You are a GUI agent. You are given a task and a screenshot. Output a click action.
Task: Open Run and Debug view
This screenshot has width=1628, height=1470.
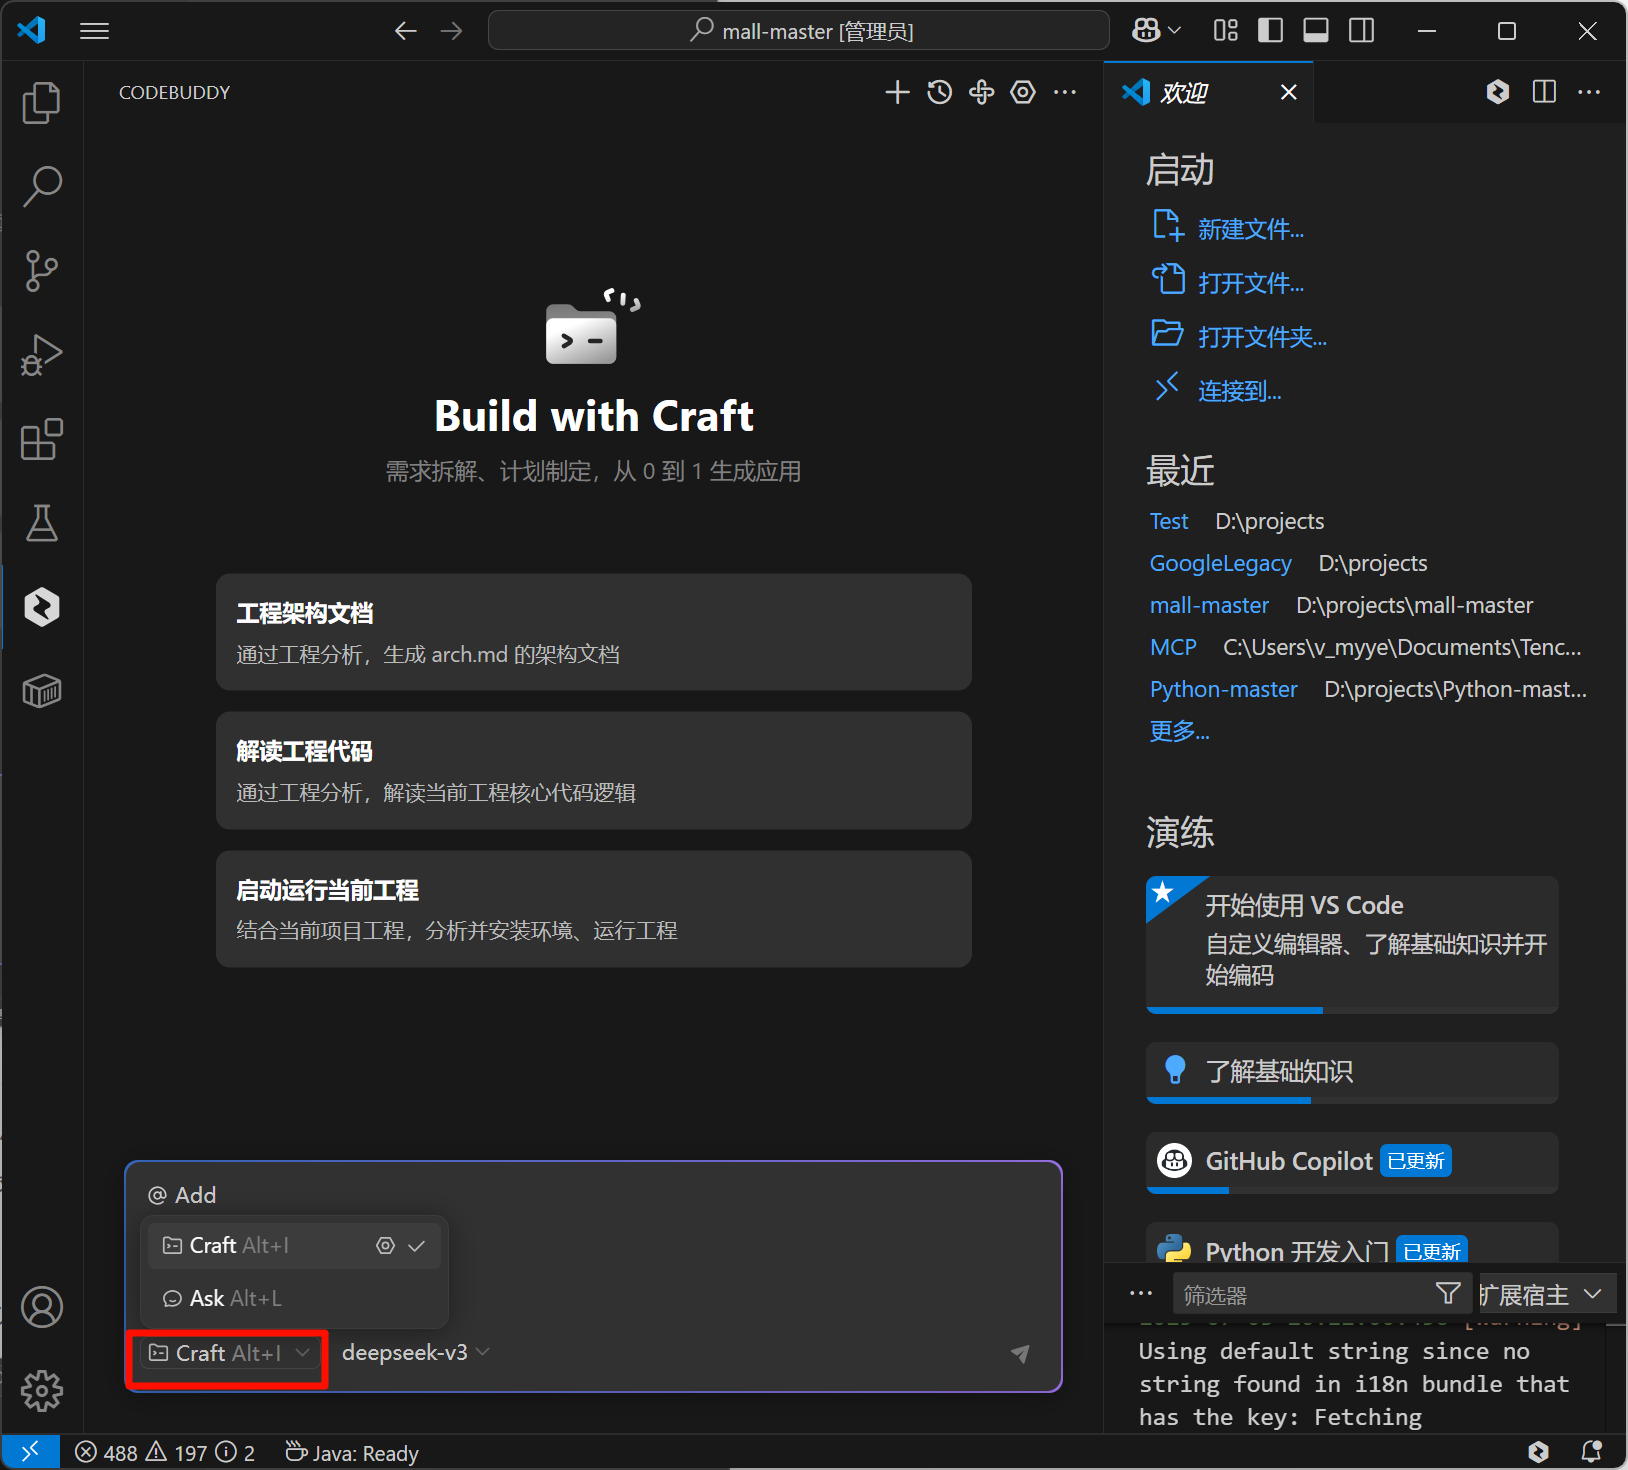click(x=41, y=355)
